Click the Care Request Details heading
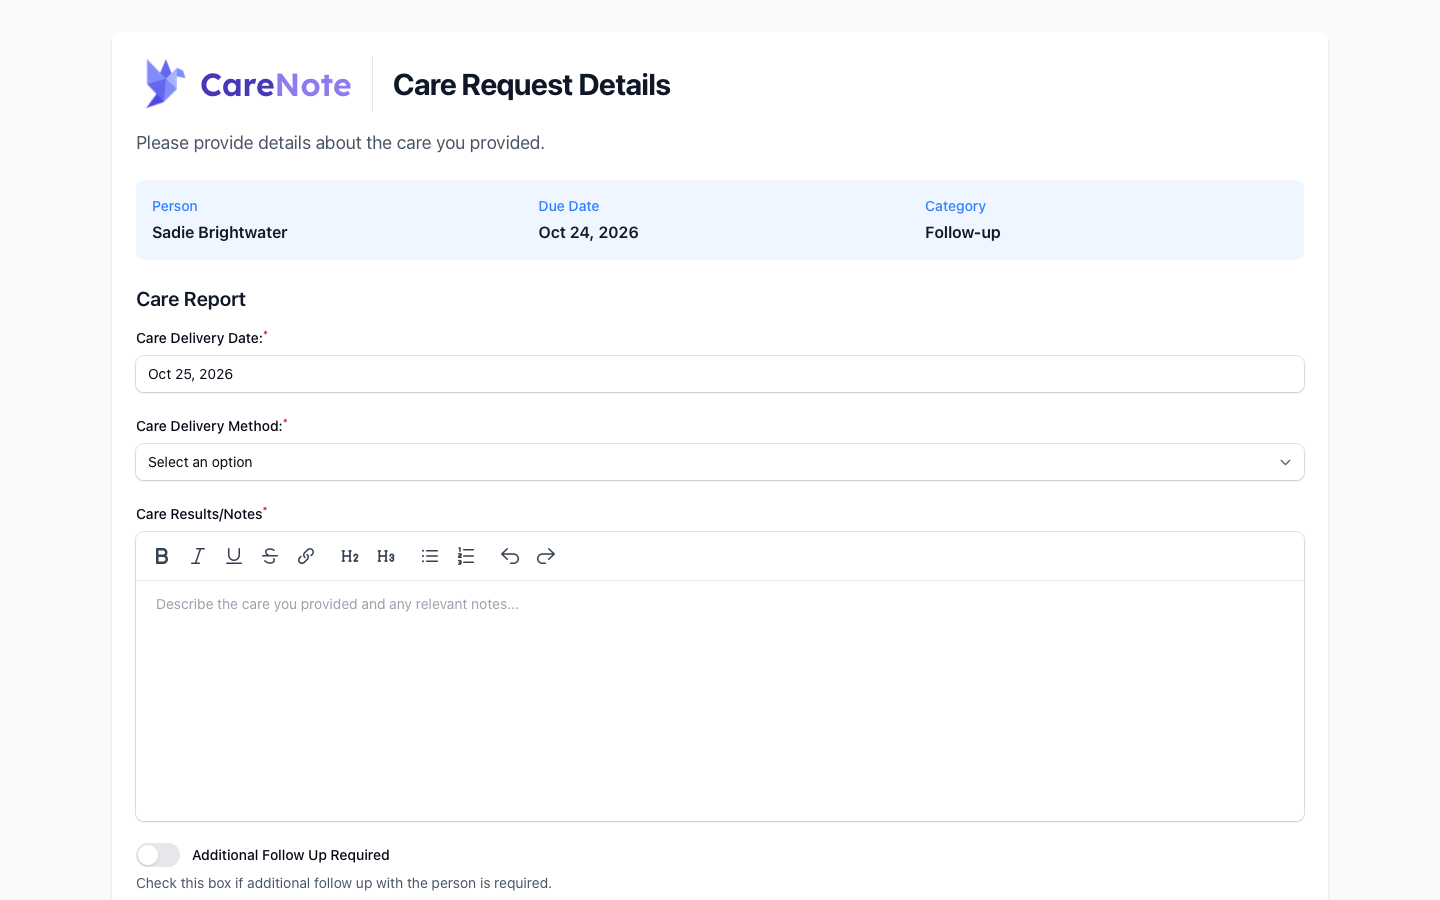This screenshot has width=1440, height=900. pyautogui.click(x=532, y=85)
